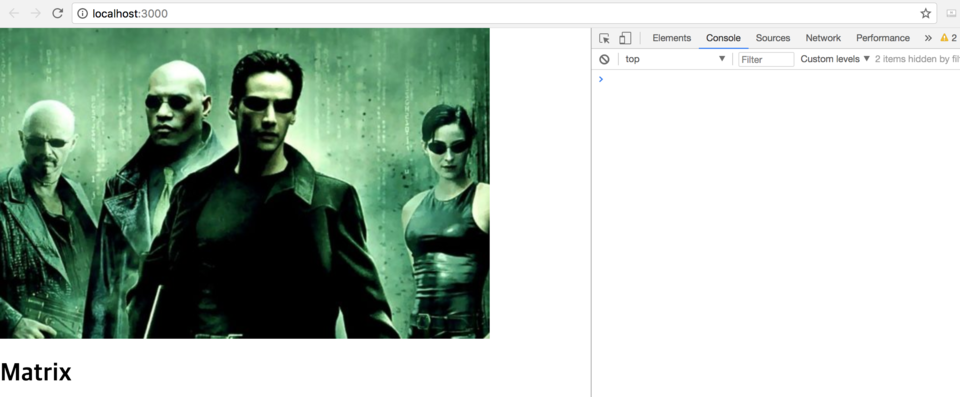Click the console Filter field

(x=766, y=59)
